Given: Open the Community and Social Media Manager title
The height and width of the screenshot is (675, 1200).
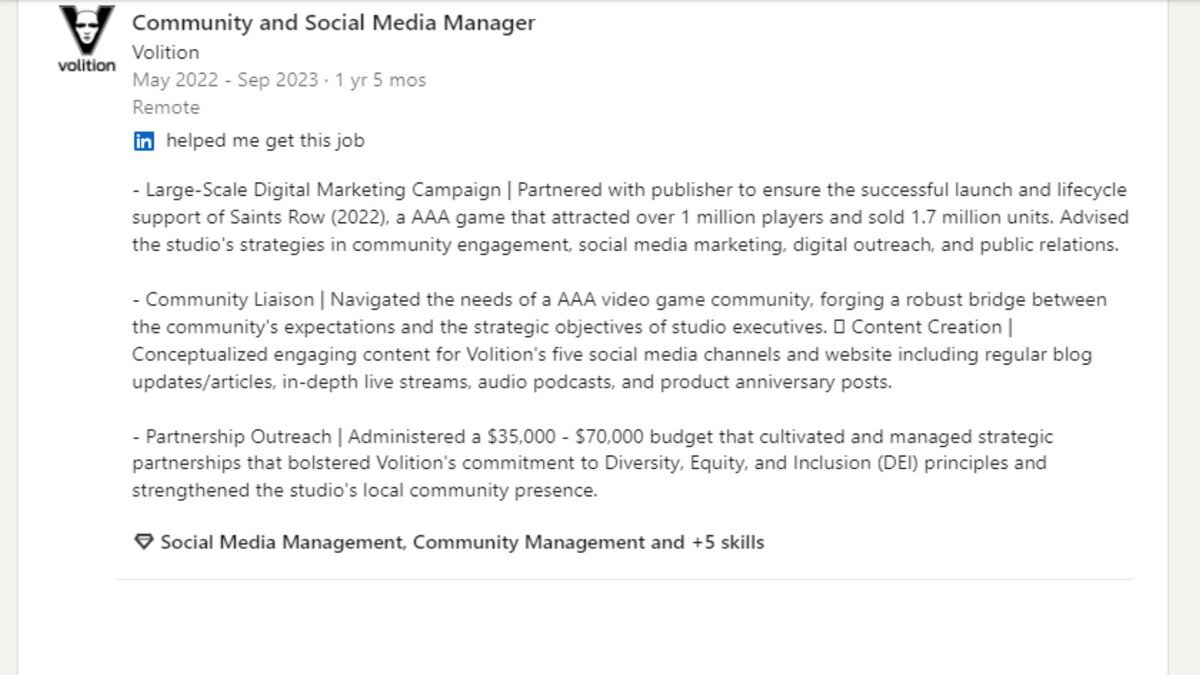Looking at the screenshot, I should (333, 23).
